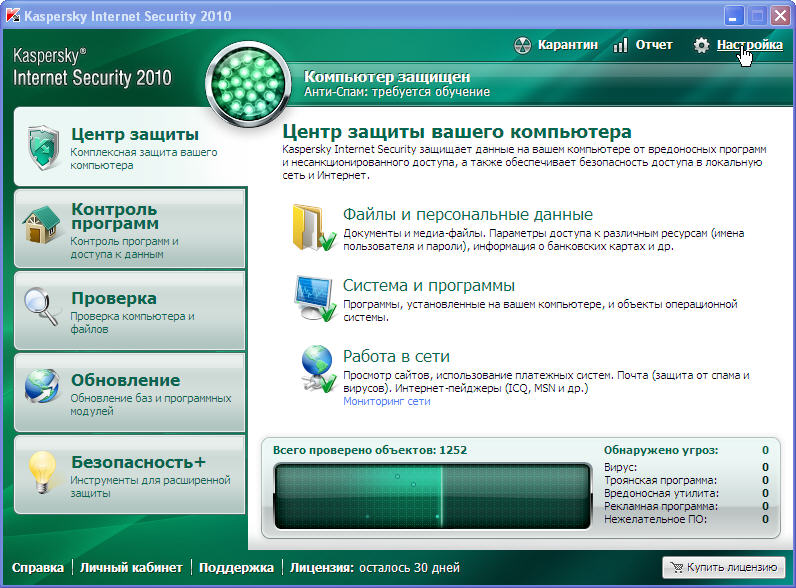Image resolution: width=796 pixels, height=588 pixels.
Task: Go to the Обновление tab
Action: coord(130,393)
